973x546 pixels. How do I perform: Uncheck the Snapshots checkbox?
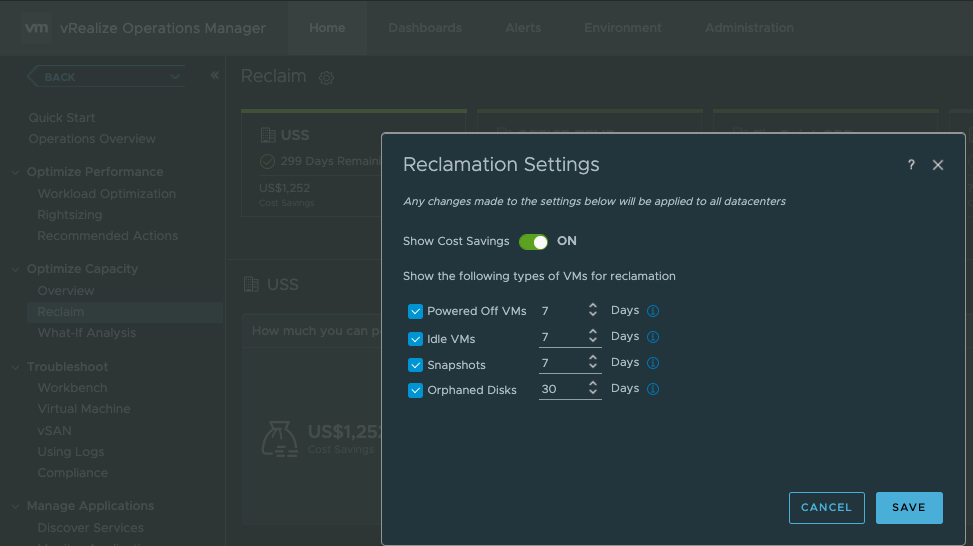tap(415, 365)
